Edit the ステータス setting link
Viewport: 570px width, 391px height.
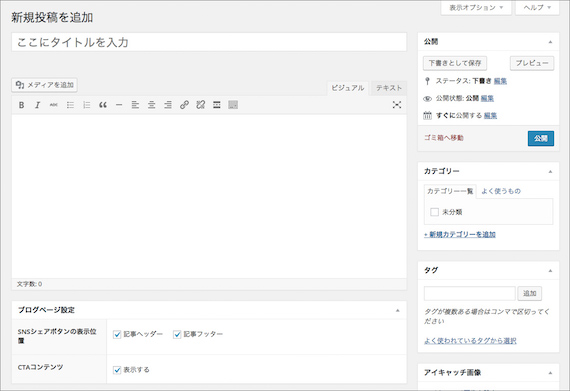pos(500,81)
